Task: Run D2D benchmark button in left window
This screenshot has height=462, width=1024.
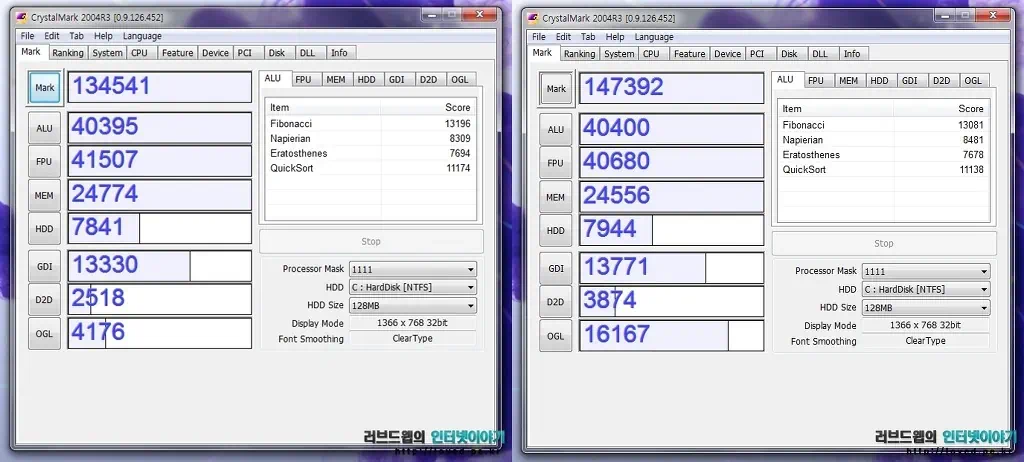Action: click(44, 300)
